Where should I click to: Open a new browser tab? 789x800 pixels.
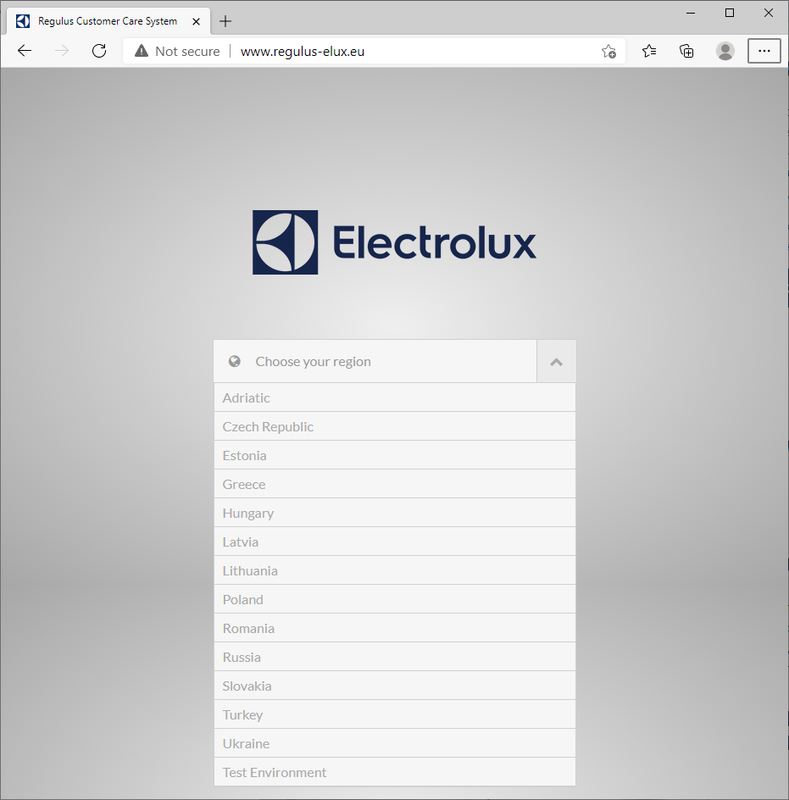(225, 21)
